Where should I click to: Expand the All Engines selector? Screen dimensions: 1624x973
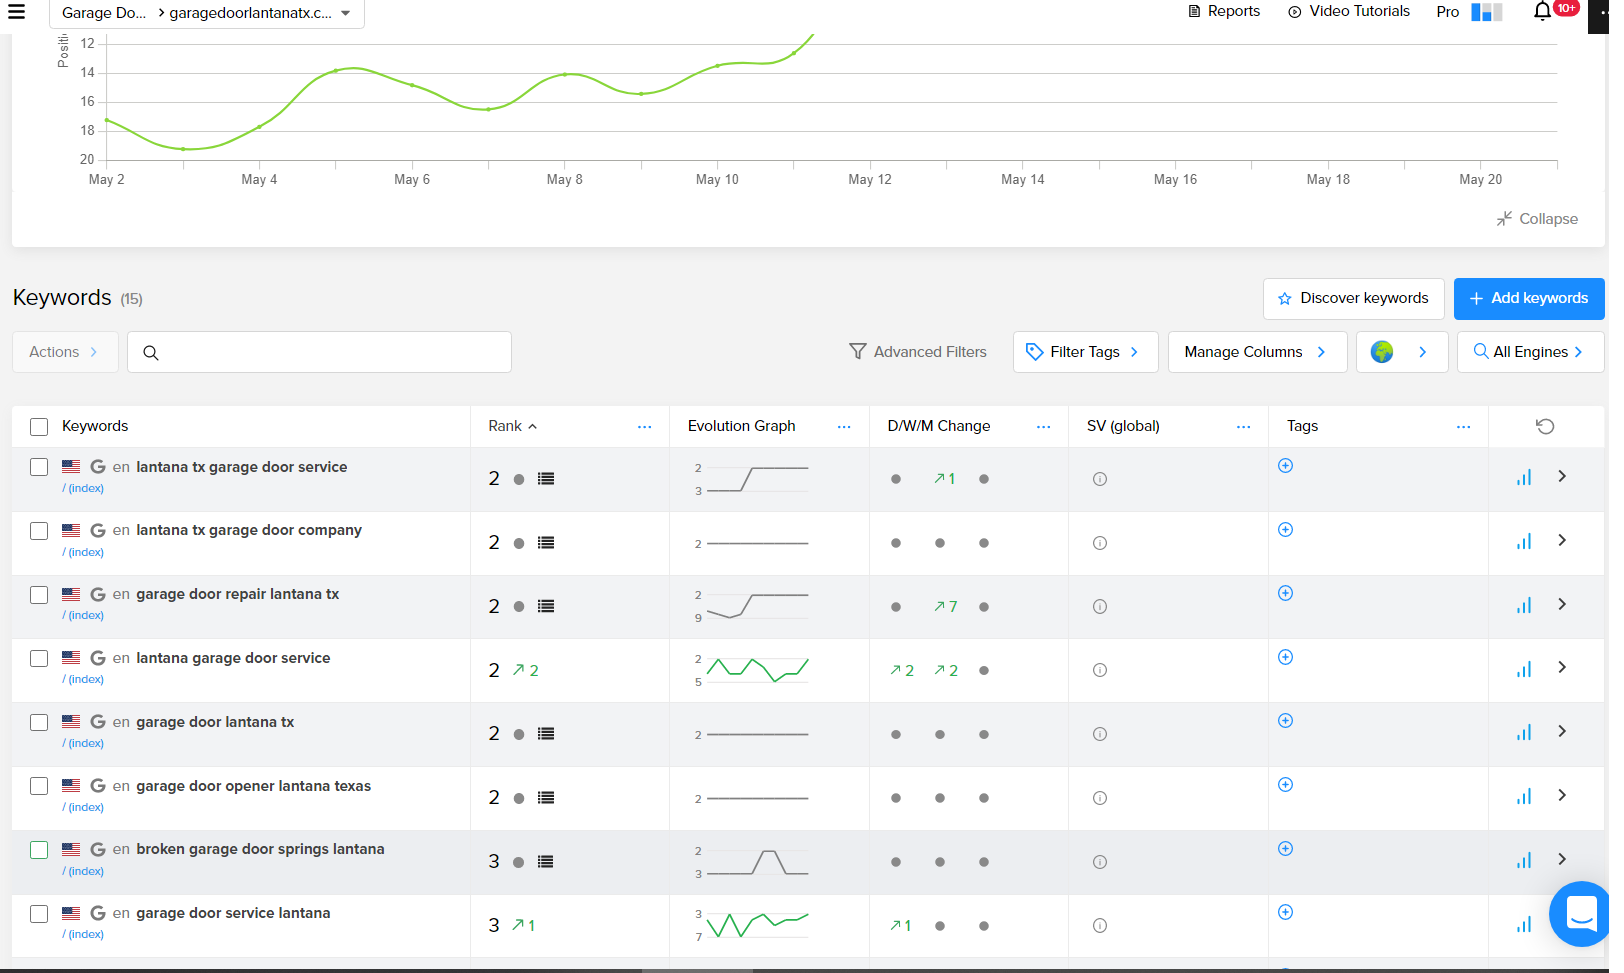(x=1528, y=352)
